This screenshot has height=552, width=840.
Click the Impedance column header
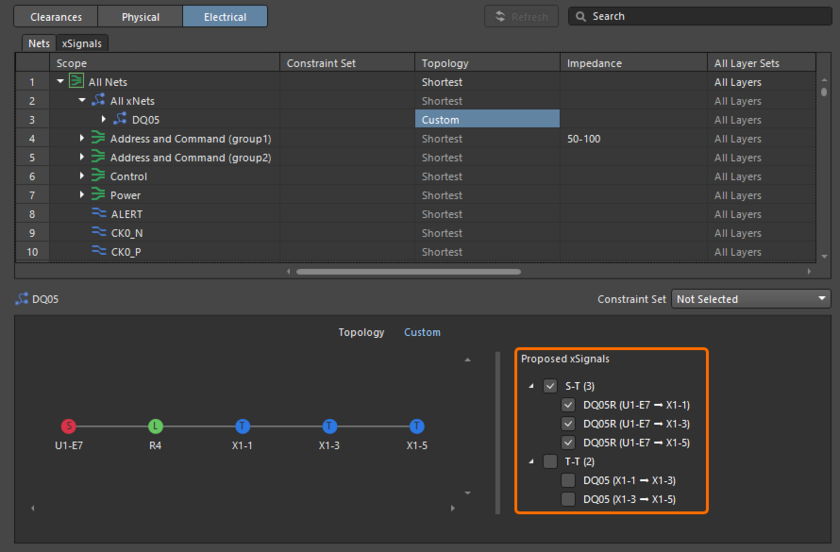coord(634,63)
